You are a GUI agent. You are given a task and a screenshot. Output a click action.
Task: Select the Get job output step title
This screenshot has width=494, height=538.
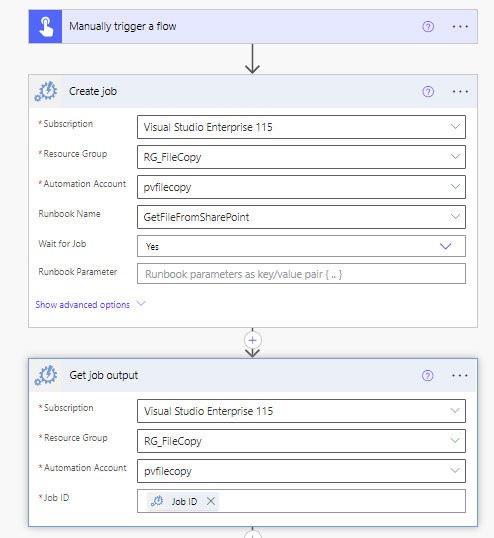(104, 375)
